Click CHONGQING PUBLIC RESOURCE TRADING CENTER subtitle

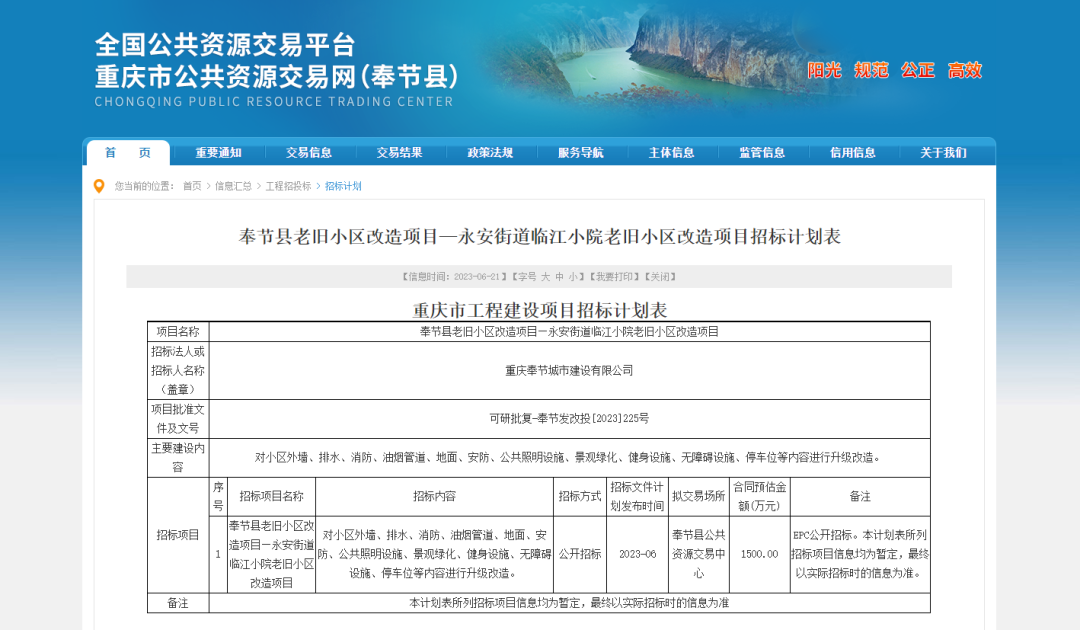pos(273,102)
